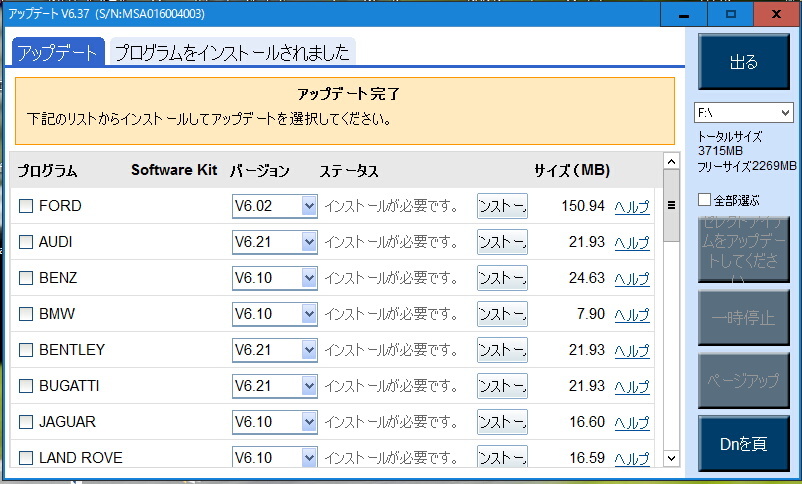Click the アップデート完了 heading
This screenshot has height=484, width=802.
348,94
